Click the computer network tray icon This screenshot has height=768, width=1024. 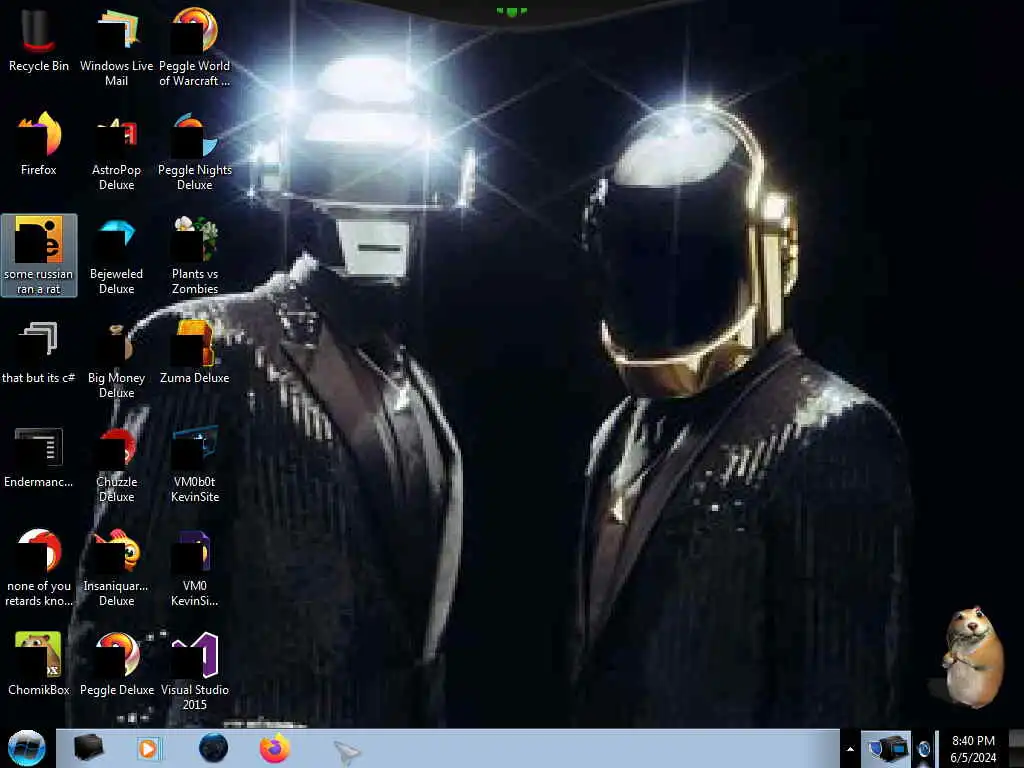886,748
